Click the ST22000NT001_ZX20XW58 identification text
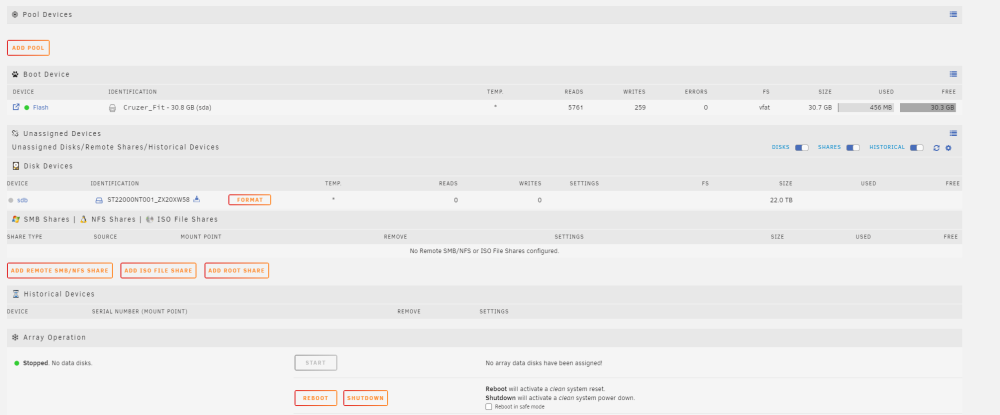The image size is (1000, 415). pos(149,200)
